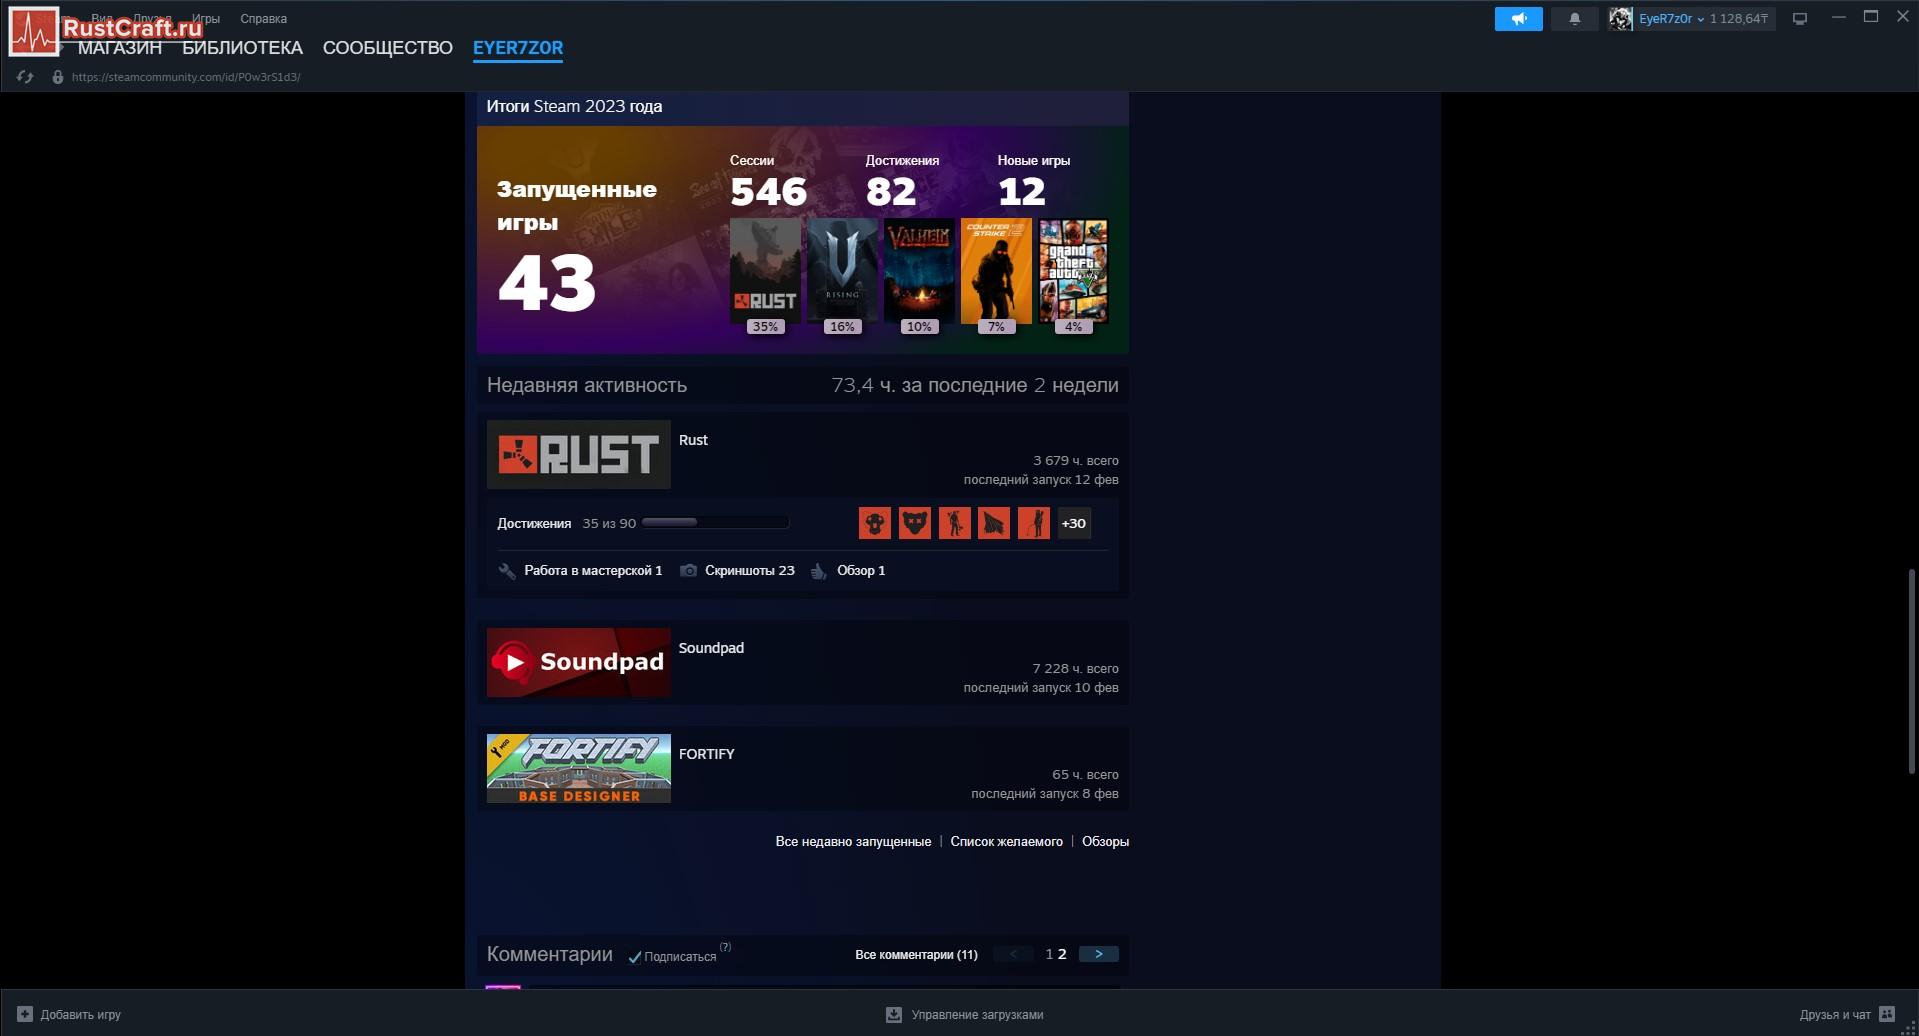
Task: Open the Counter-Strike cover thumbnail
Action: [x=996, y=271]
